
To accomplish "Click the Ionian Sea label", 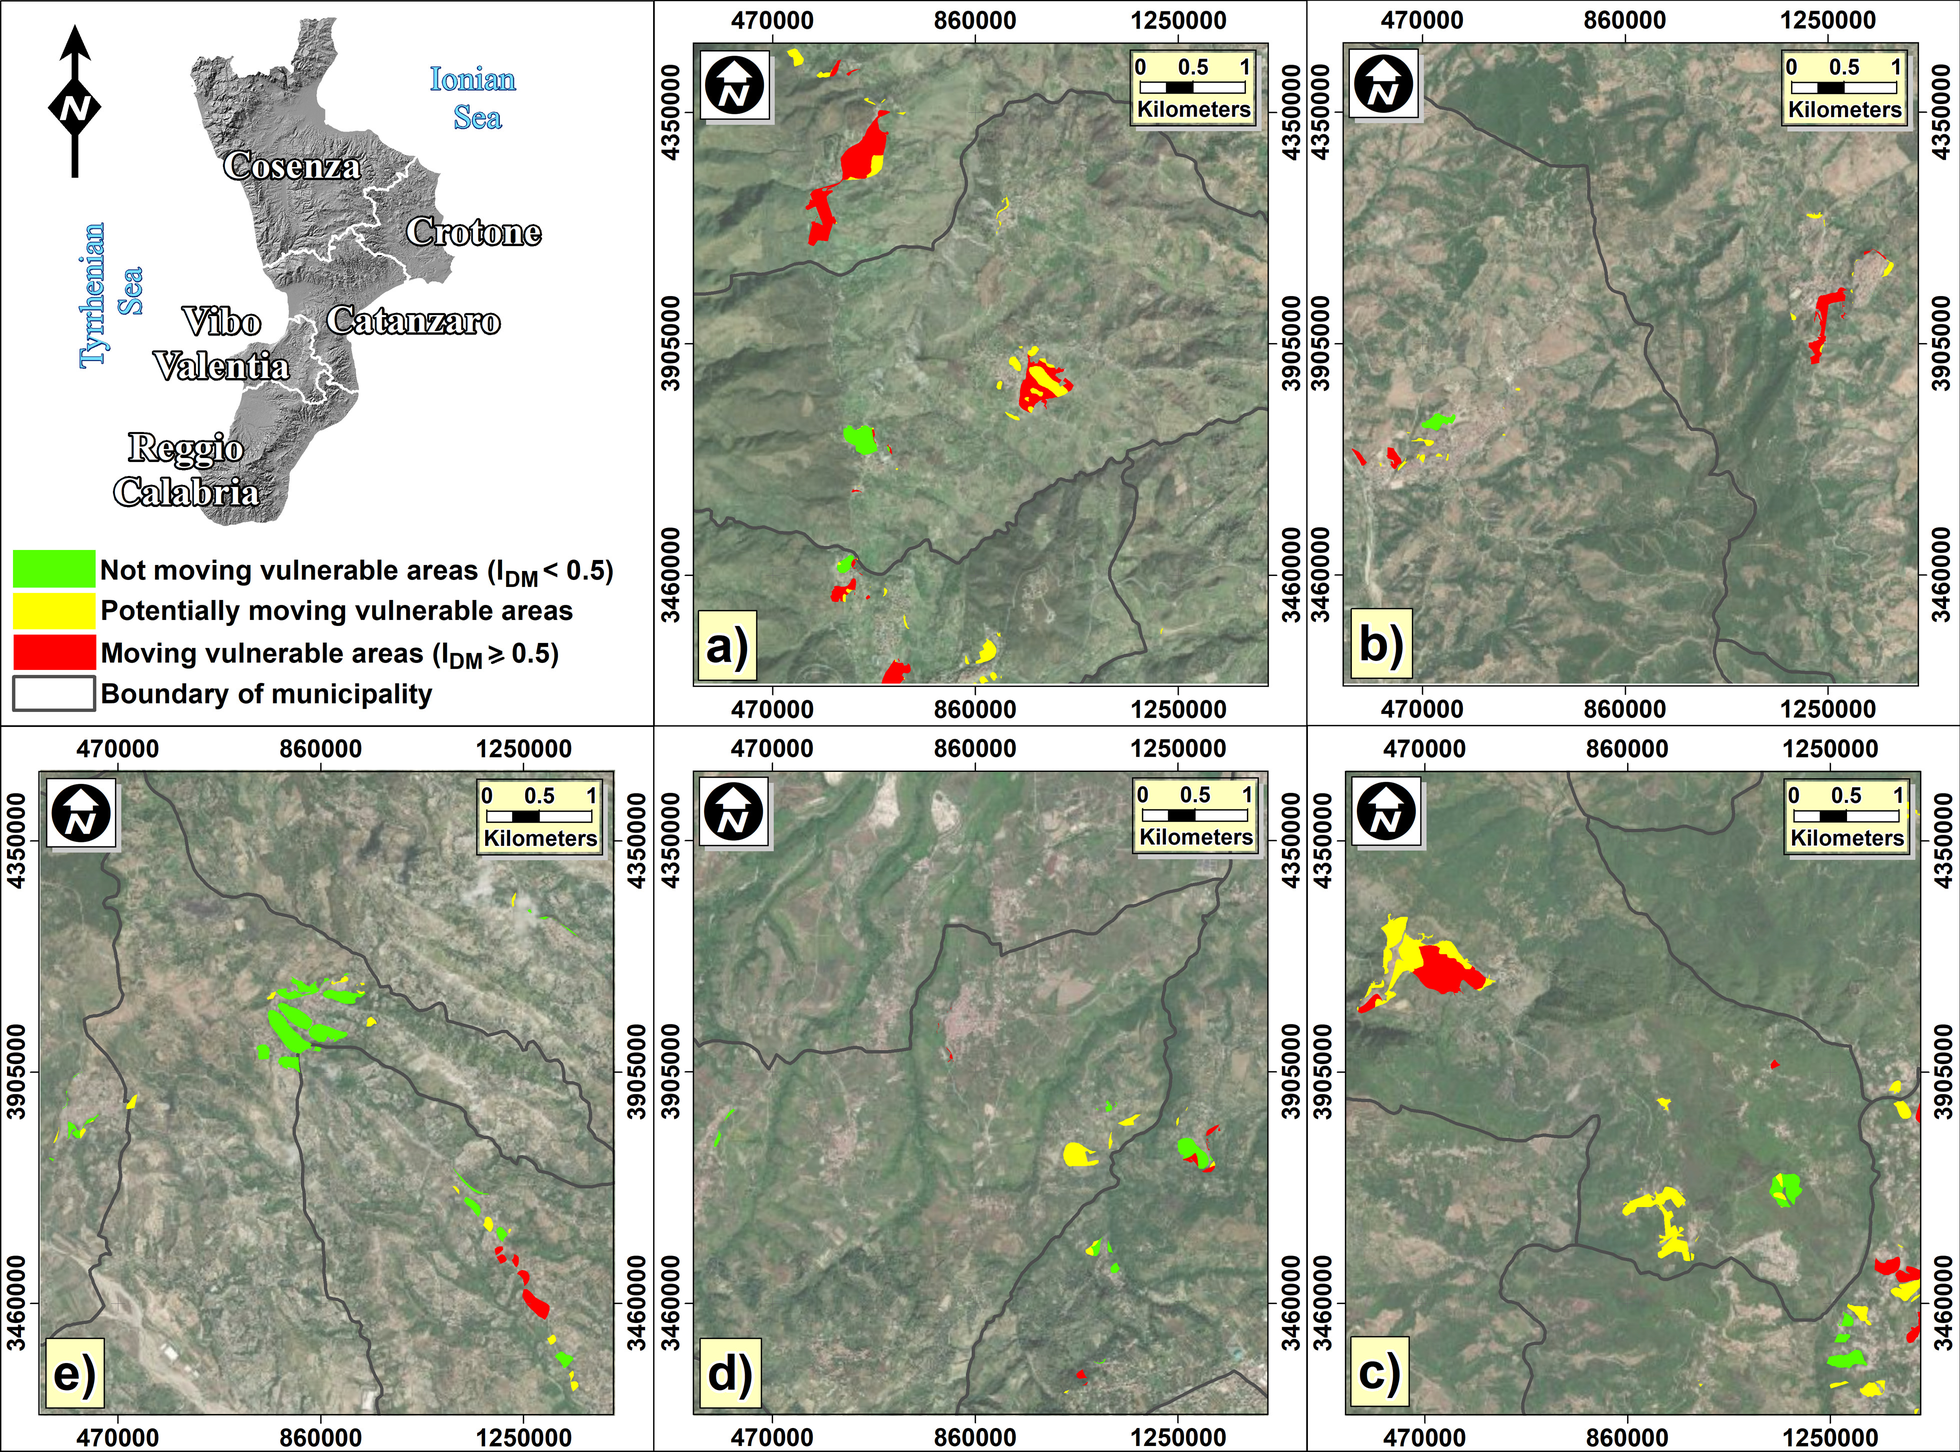I will [x=473, y=98].
